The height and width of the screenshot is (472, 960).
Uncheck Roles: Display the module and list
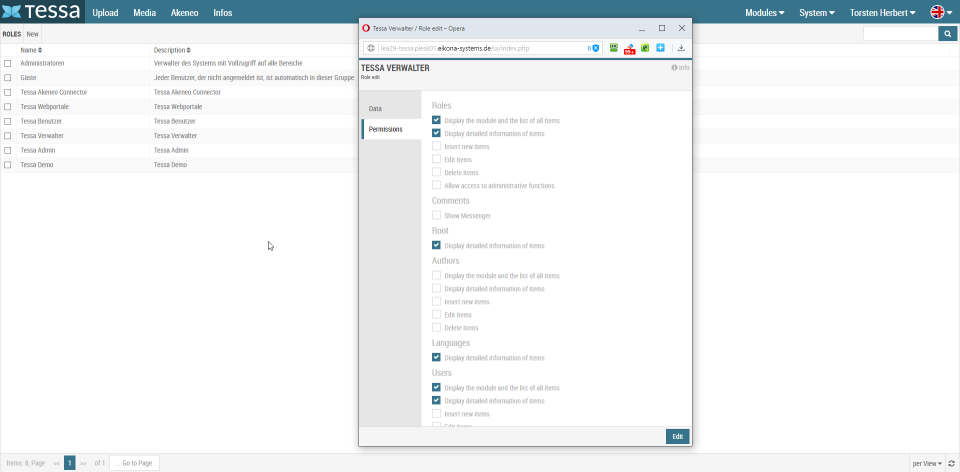pos(437,120)
